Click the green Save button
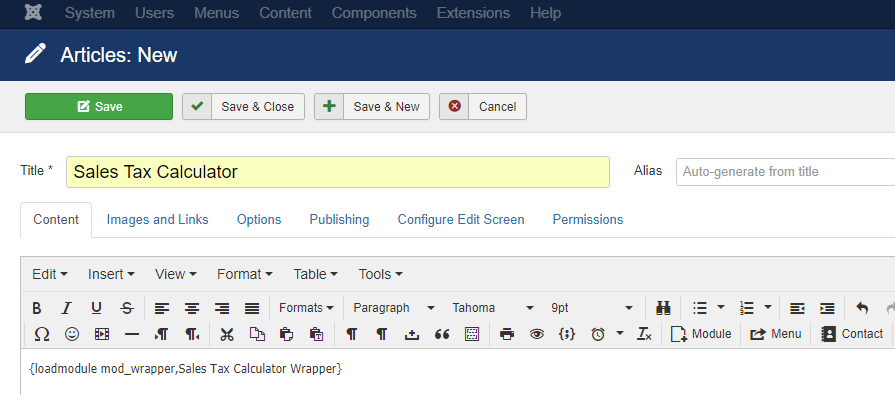 [99, 107]
